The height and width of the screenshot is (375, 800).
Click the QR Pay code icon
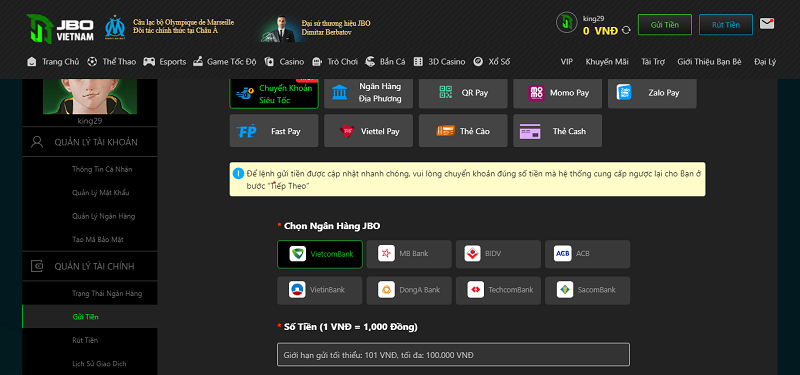tap(445, 92)
